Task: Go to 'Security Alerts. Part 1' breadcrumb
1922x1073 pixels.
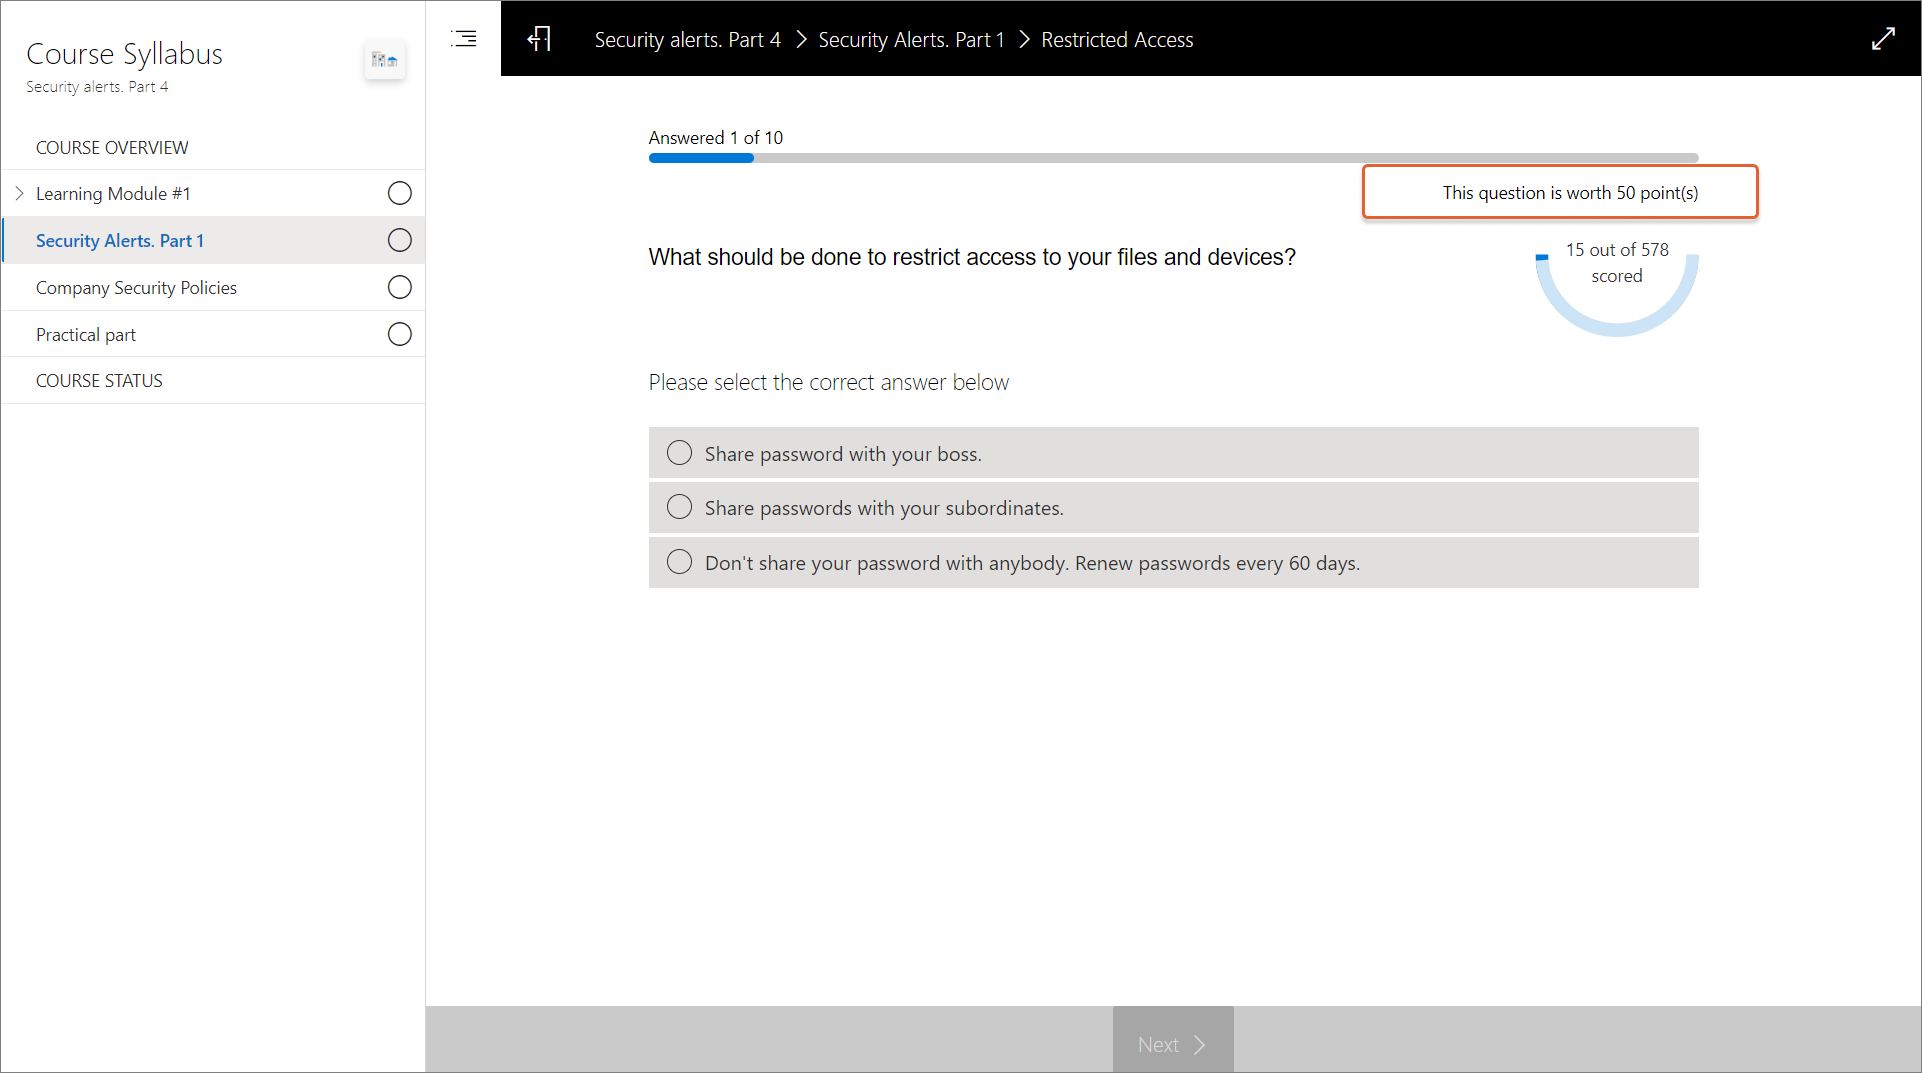Action: (911, 40)
